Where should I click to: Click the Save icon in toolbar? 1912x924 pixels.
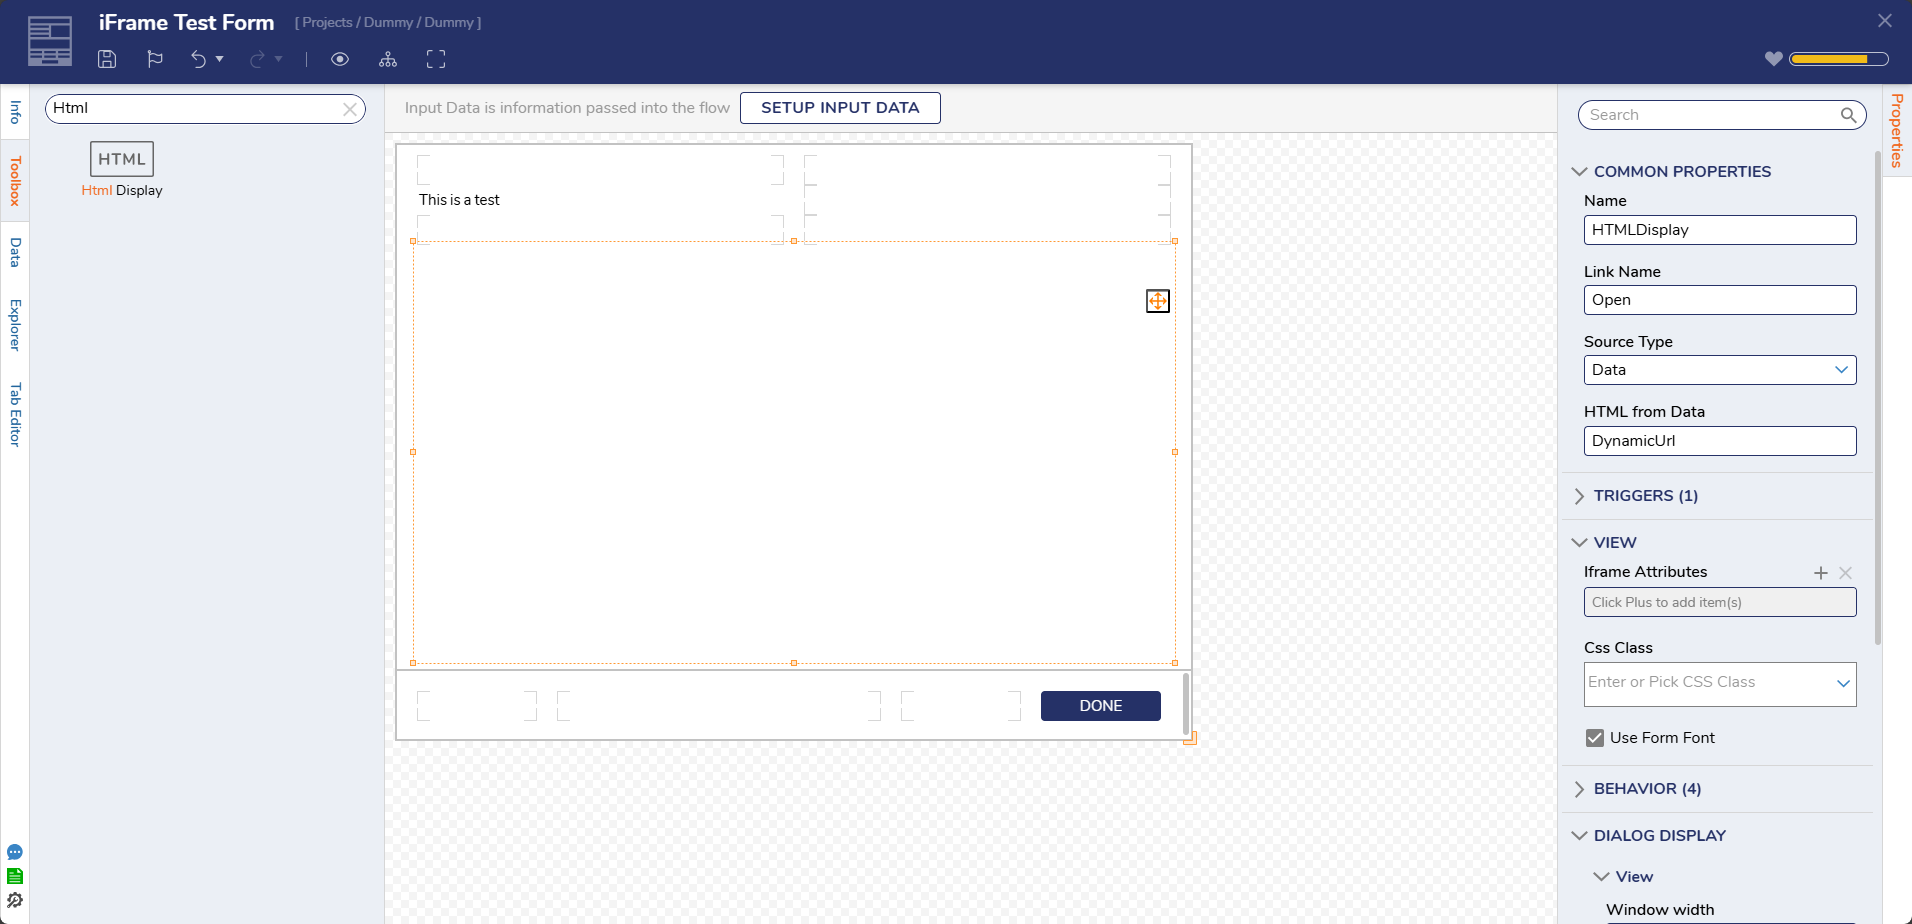point(107,59)
